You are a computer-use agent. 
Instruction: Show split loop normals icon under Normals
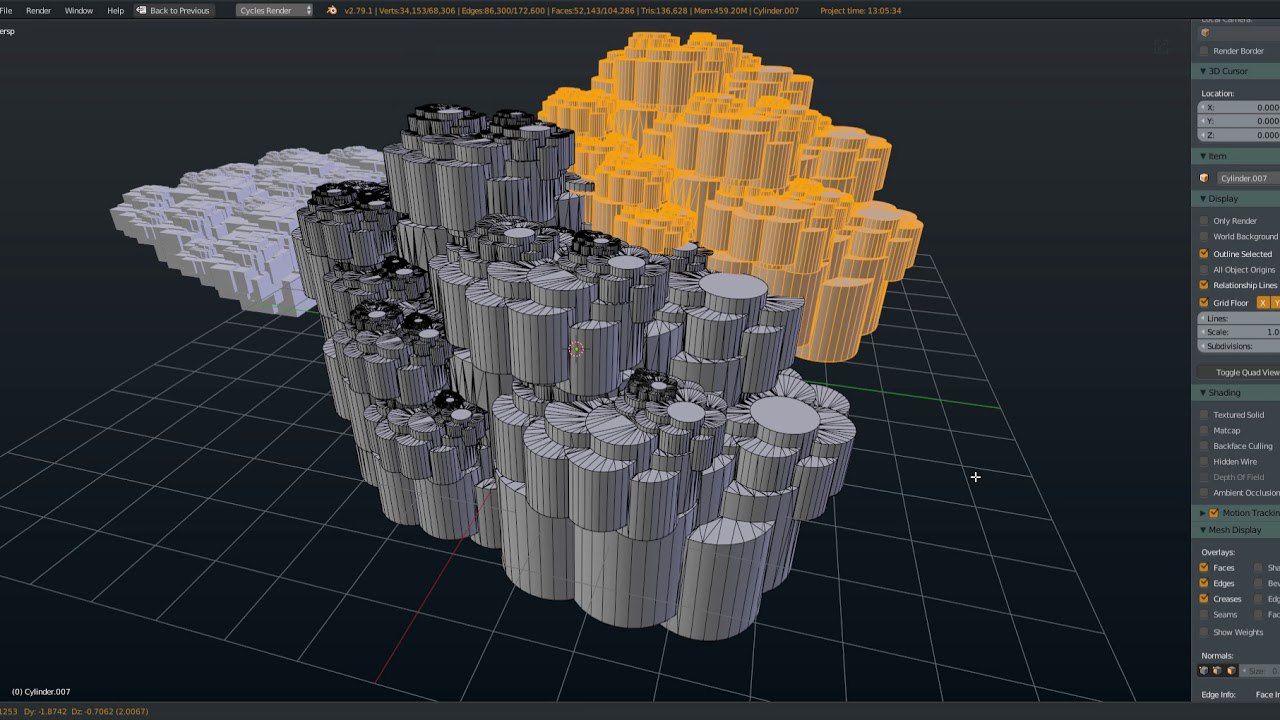tap(1217, 671)
